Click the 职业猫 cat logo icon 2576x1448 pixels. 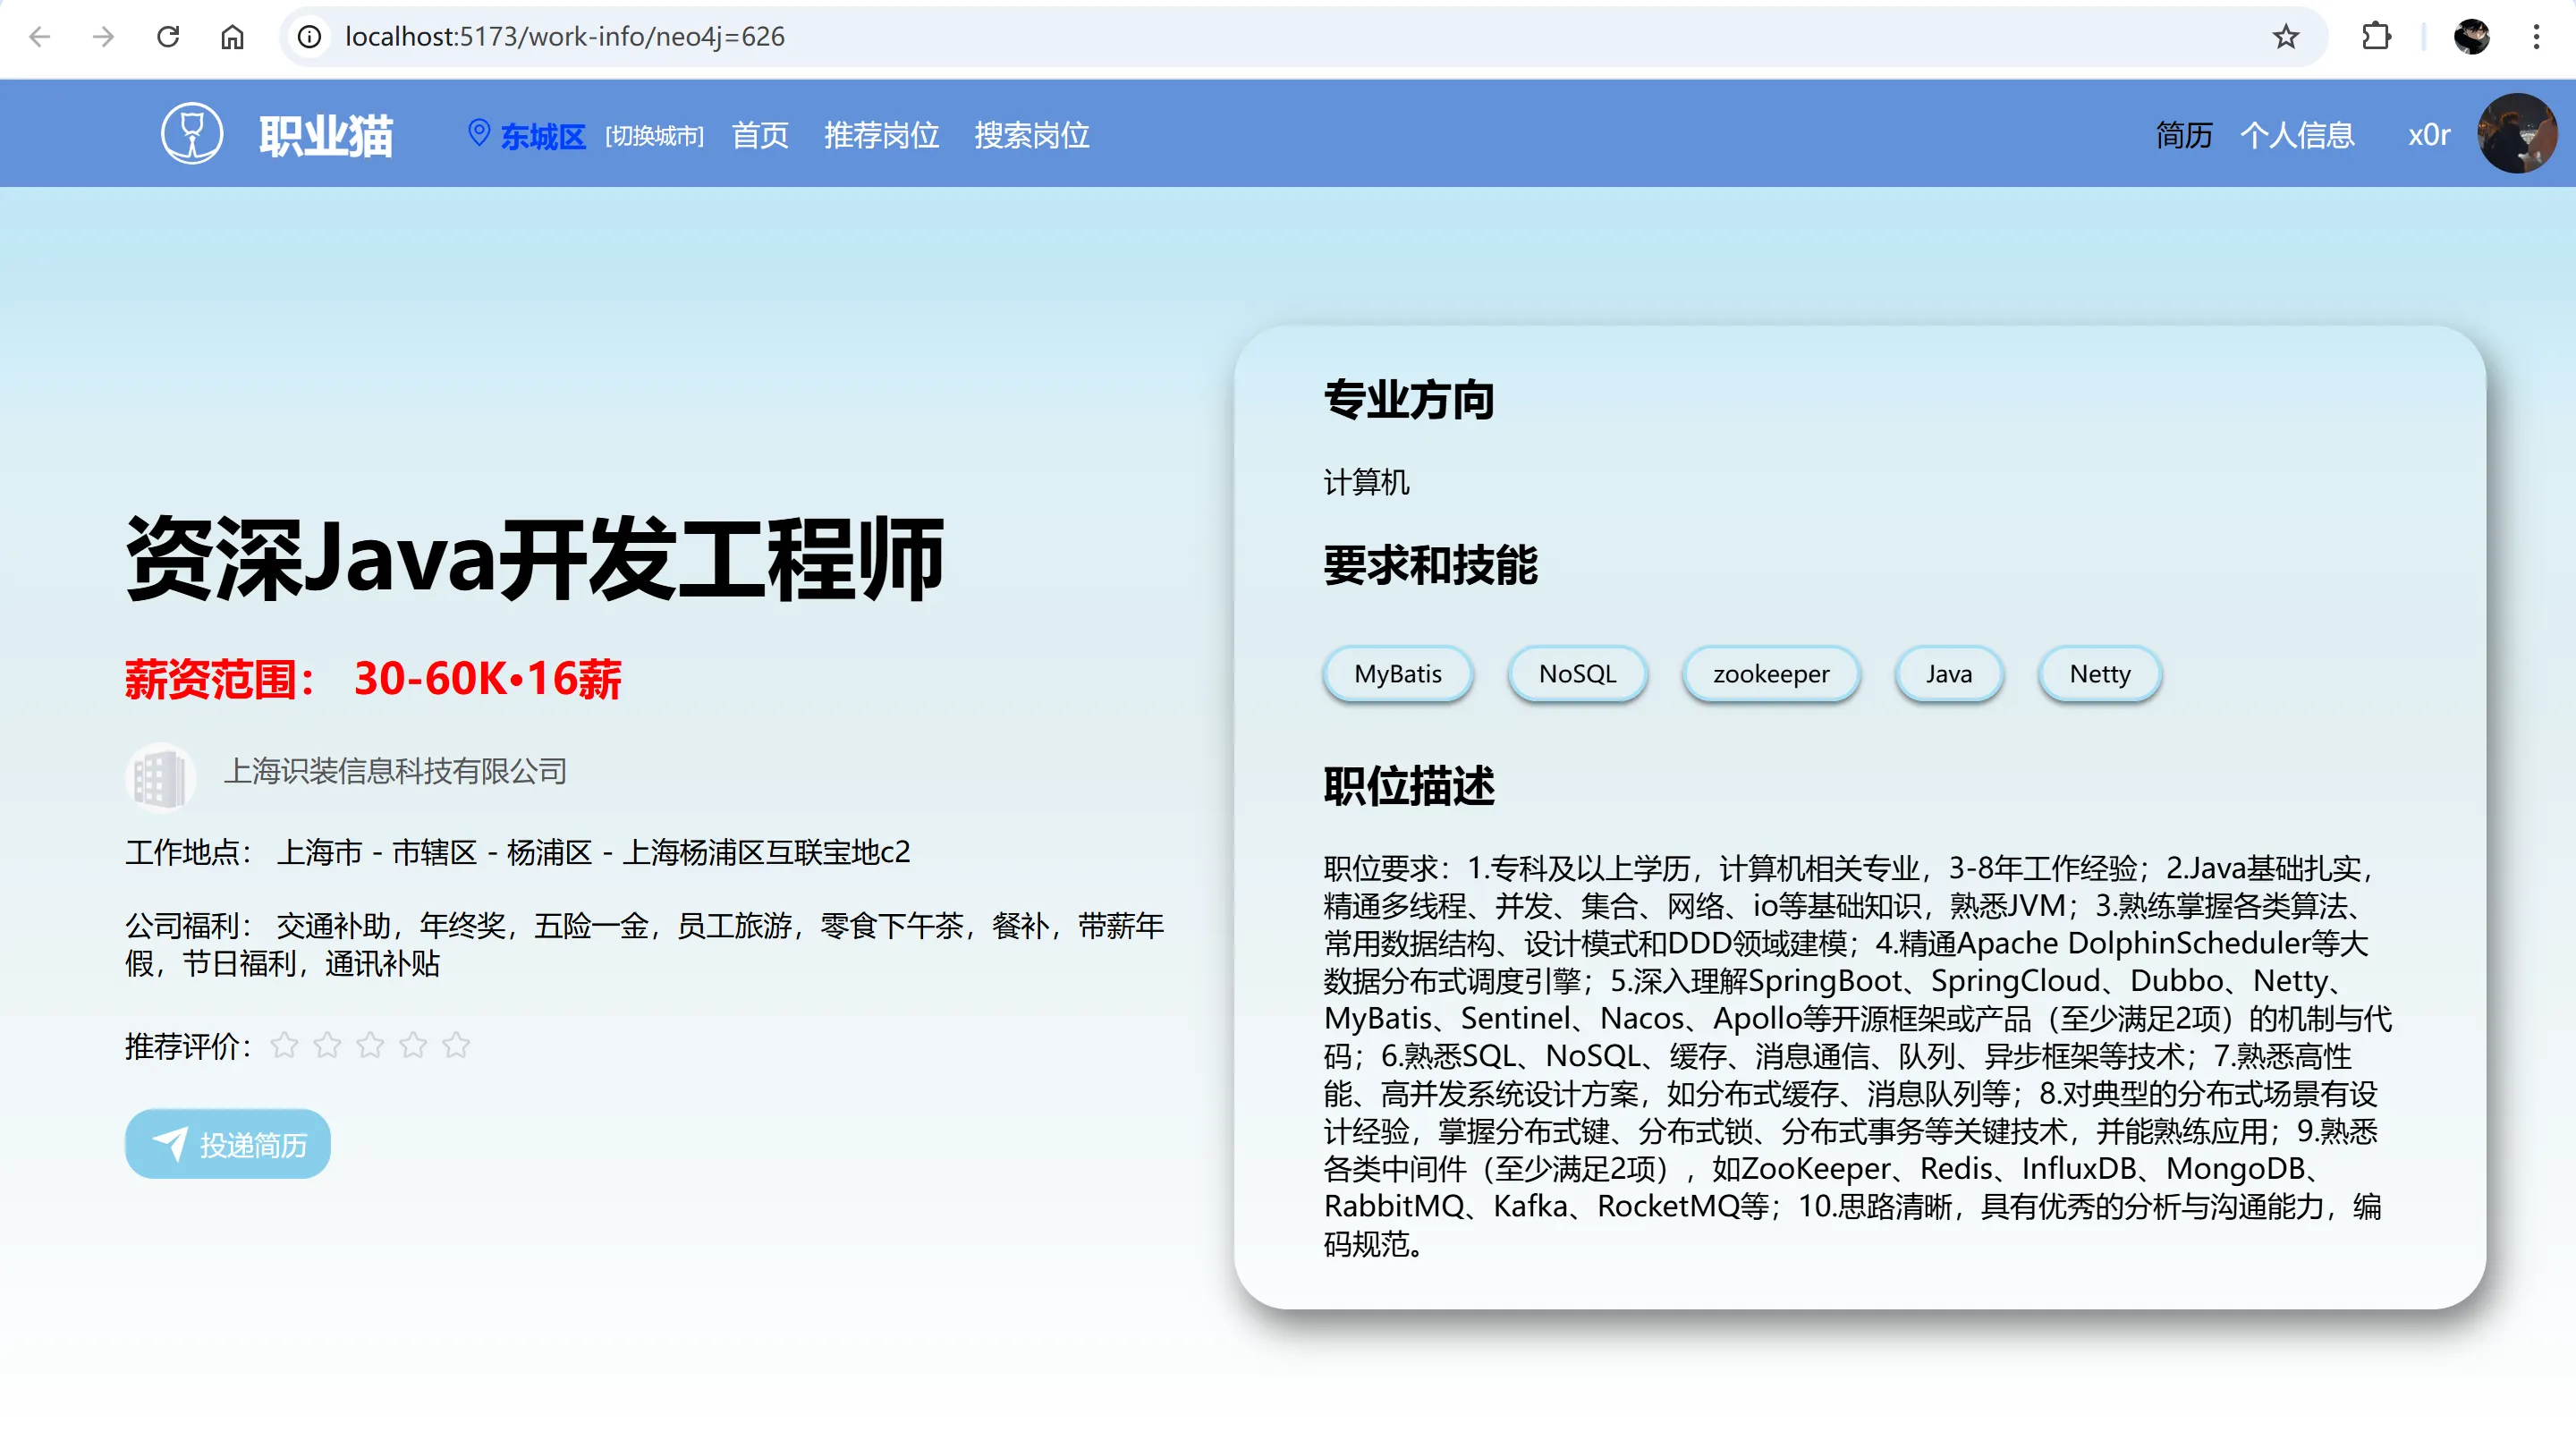192,133
